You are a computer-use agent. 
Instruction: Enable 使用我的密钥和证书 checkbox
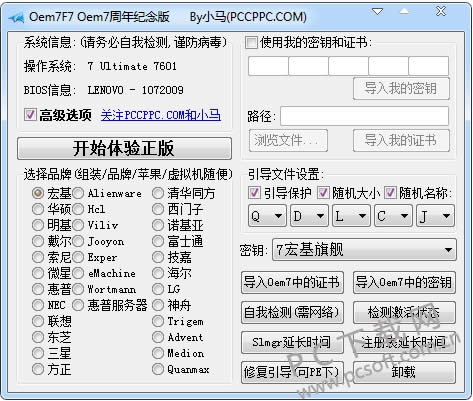point(251,43)
